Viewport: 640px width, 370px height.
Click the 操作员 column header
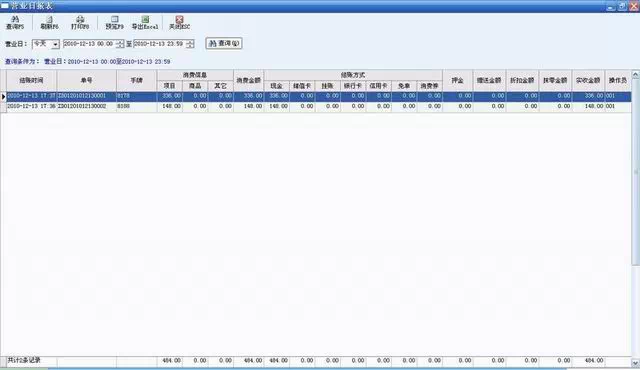pyautogui.click(x=618, y=80)
